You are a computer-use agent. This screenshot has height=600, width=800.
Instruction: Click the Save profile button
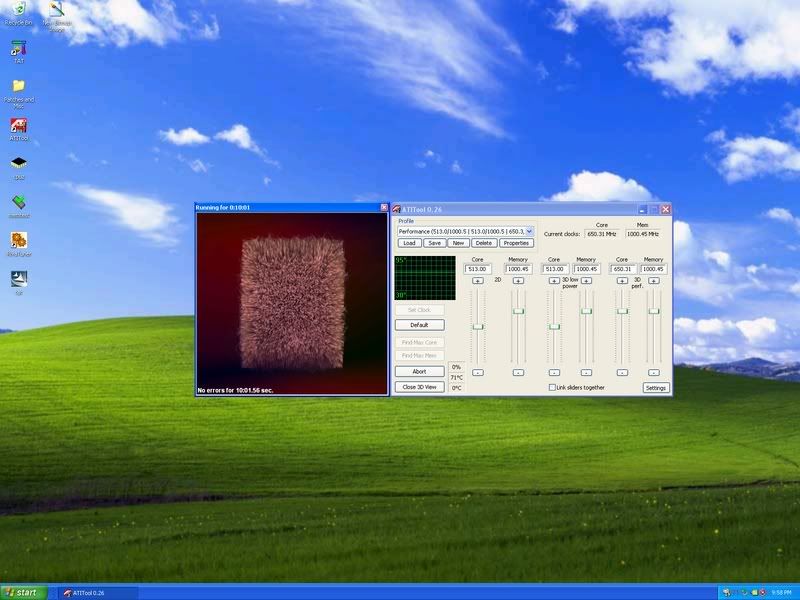pyautogui.click(x=434, y=243)
